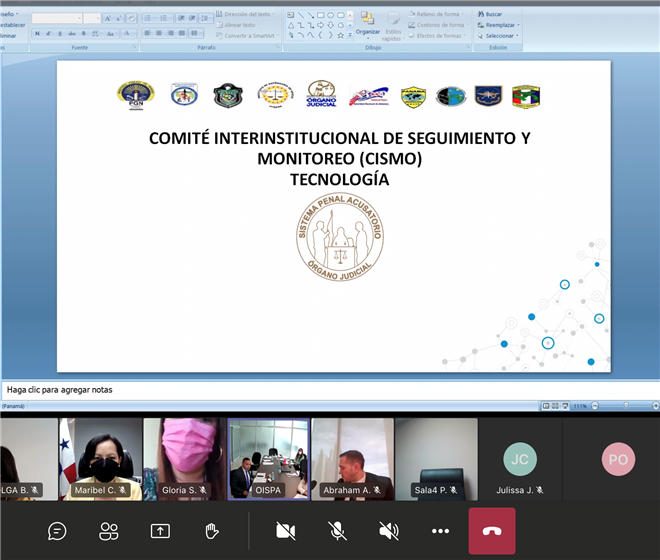
Task: Open the meeting chat panel
Action: pyautogui.click(x=57, y=531)
